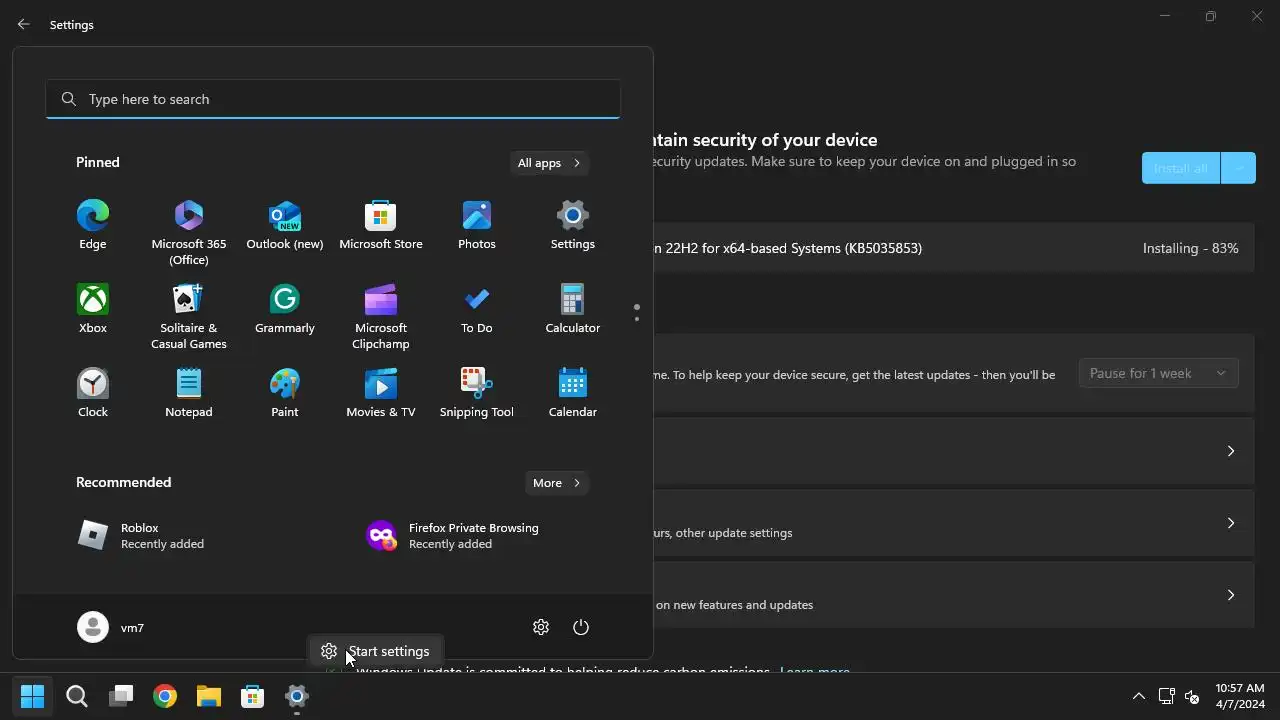This screenshot has width=1280, height=720.
Task: Switch to Settings window via taskbar icon
Action: (x=297, y=696)
